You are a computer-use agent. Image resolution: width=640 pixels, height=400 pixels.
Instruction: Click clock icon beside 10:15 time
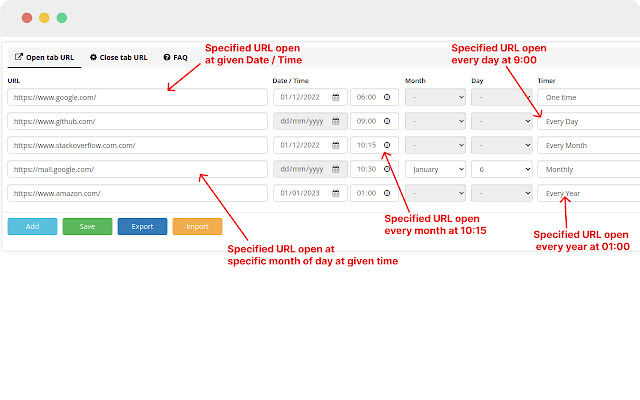[x=387, y=145]
